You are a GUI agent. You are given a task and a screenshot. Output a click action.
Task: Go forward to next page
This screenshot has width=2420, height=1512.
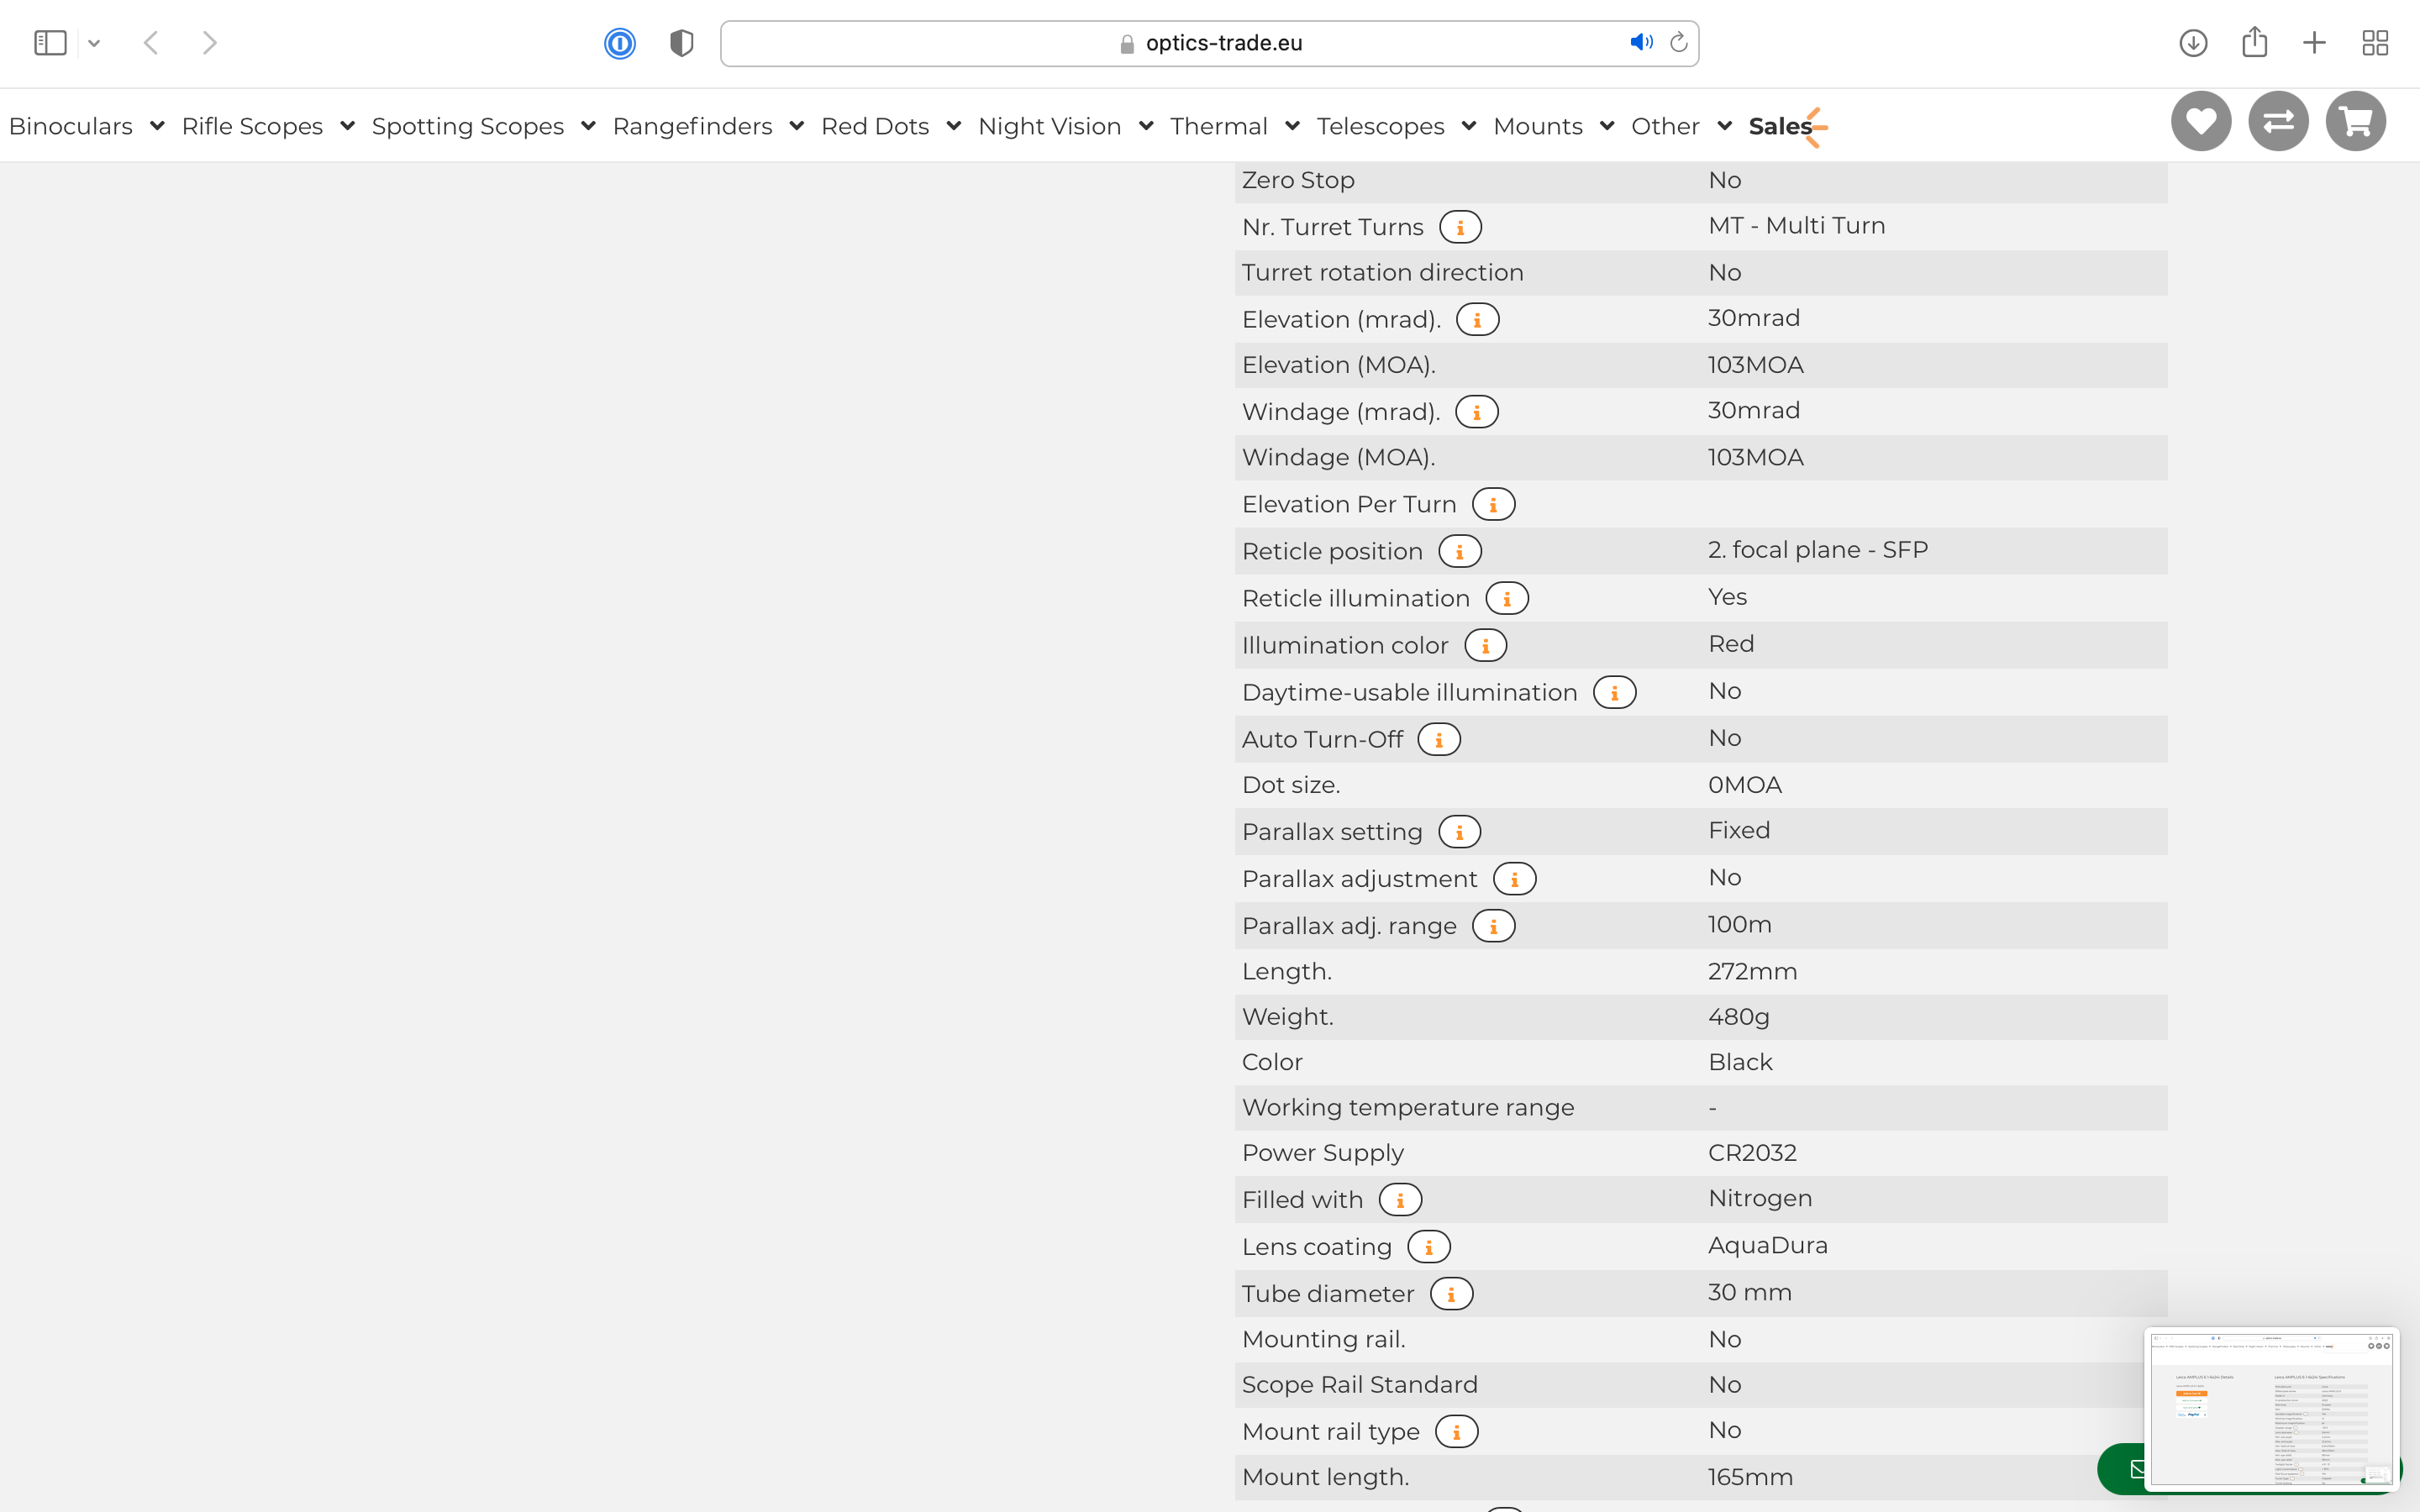pos(209,43)
